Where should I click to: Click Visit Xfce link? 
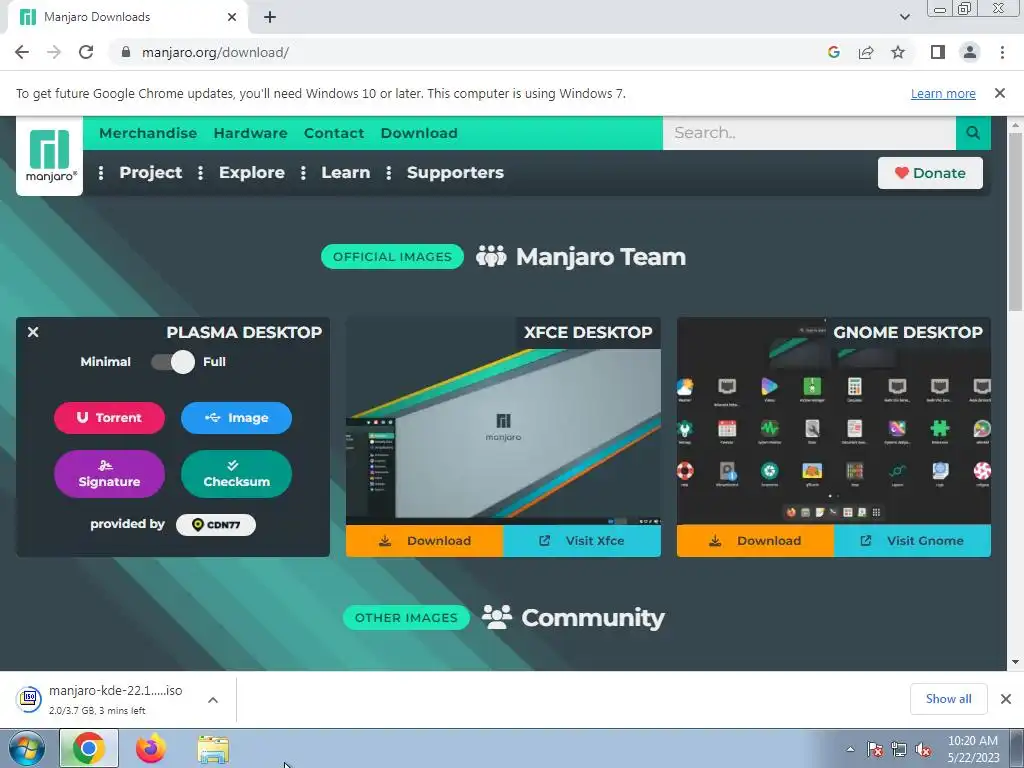[x=582, y=541]
